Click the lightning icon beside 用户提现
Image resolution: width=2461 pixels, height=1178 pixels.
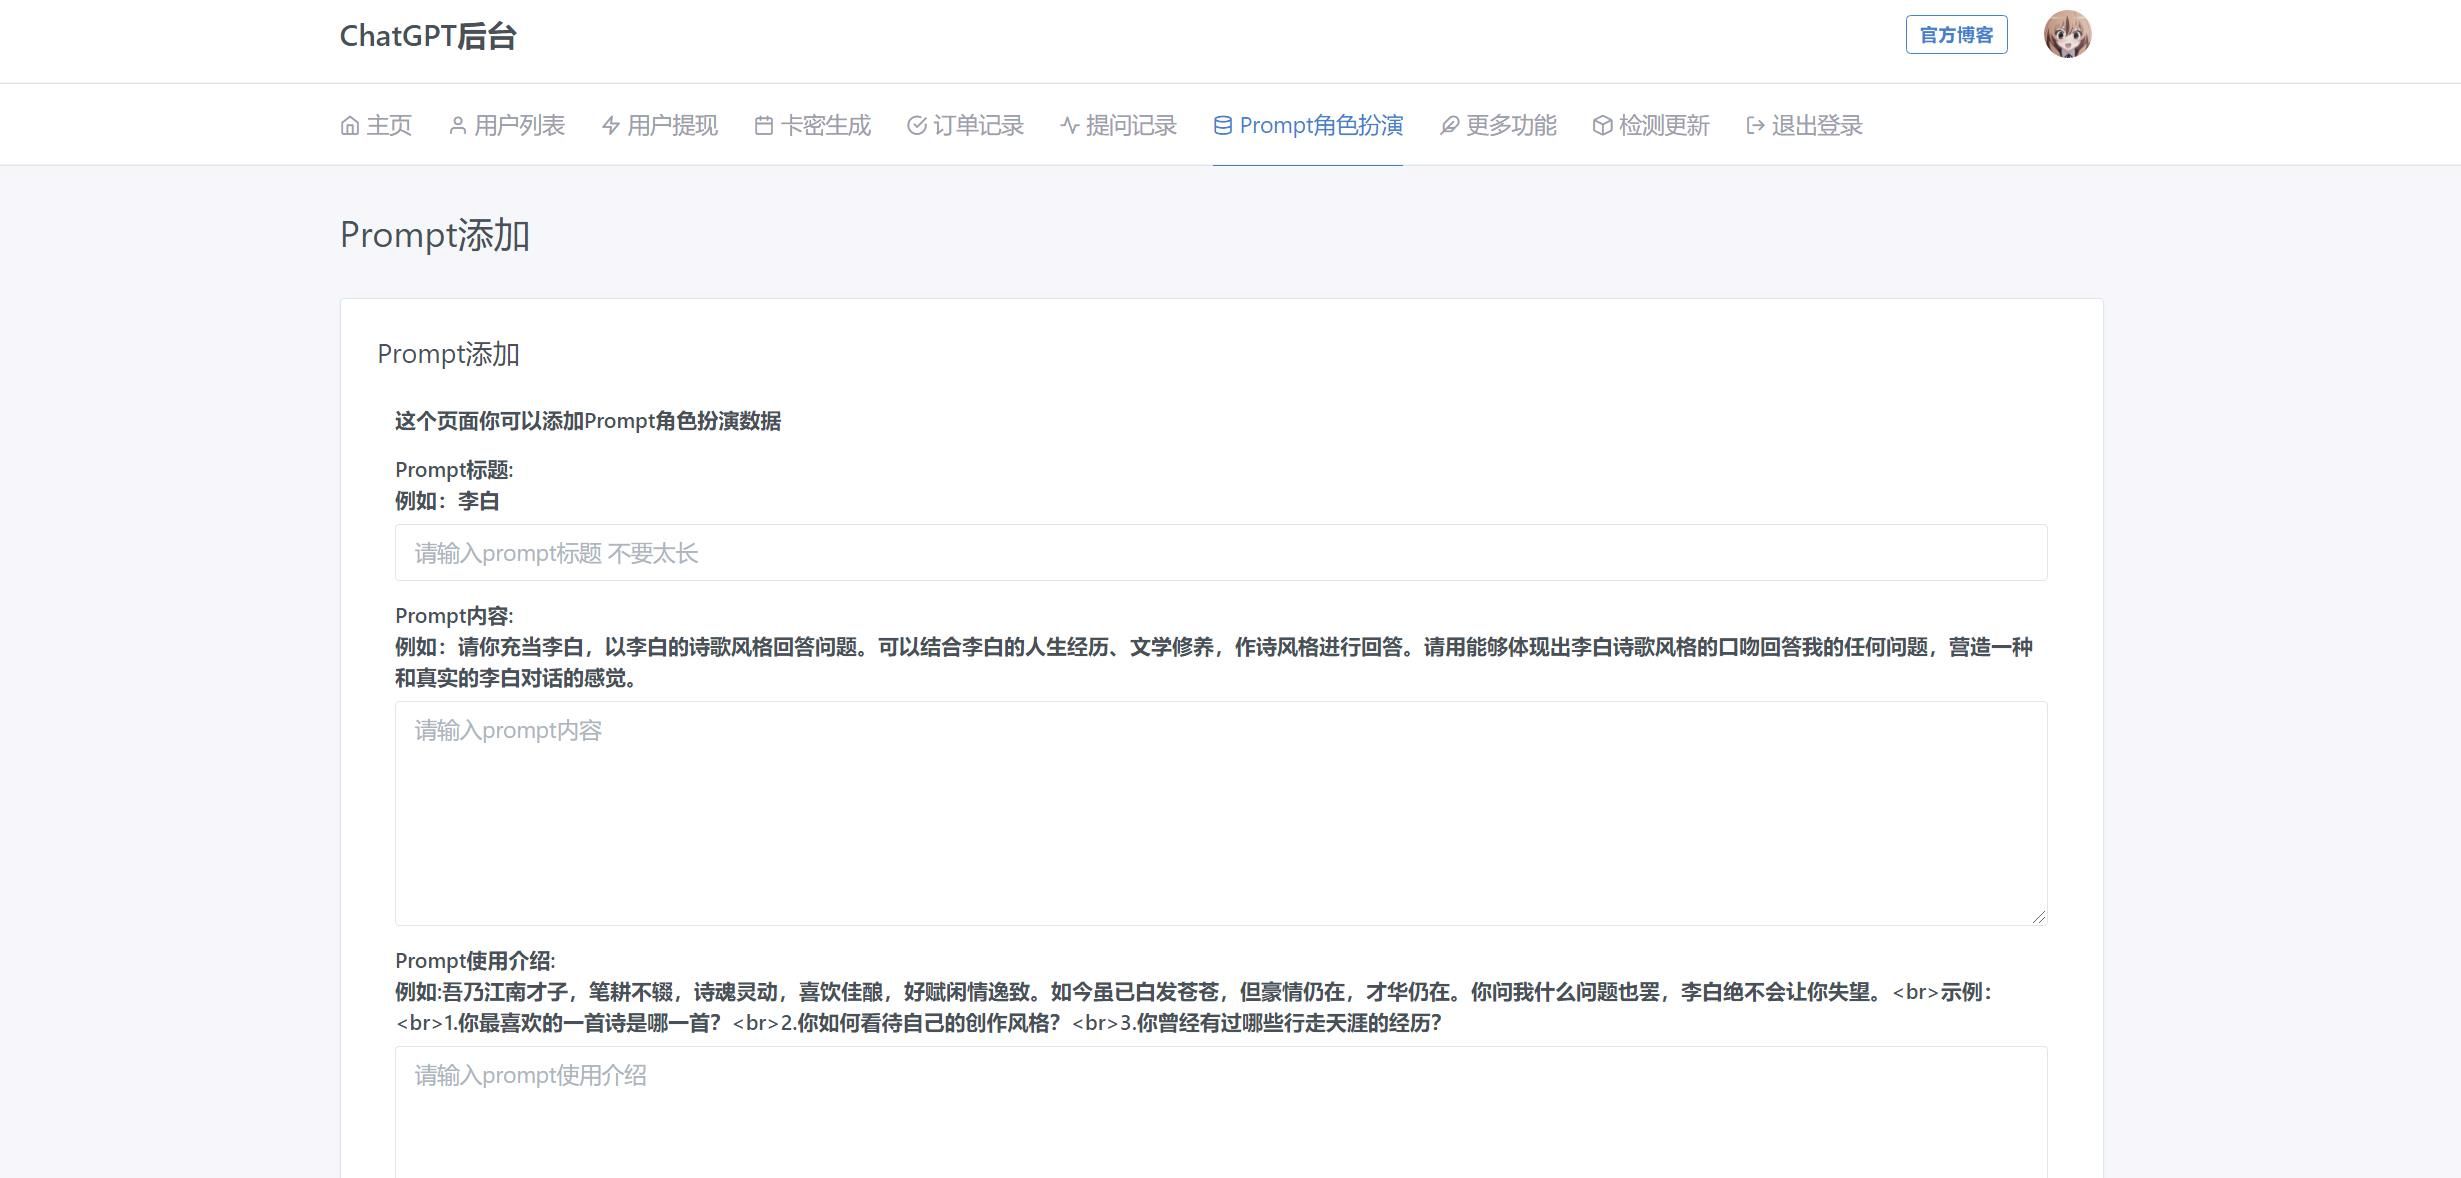[x=610, y=126]
